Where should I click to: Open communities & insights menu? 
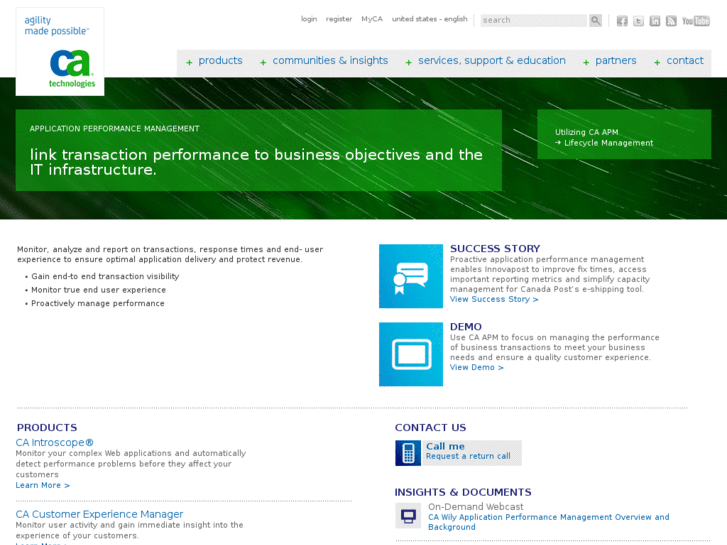pos(330,61)
